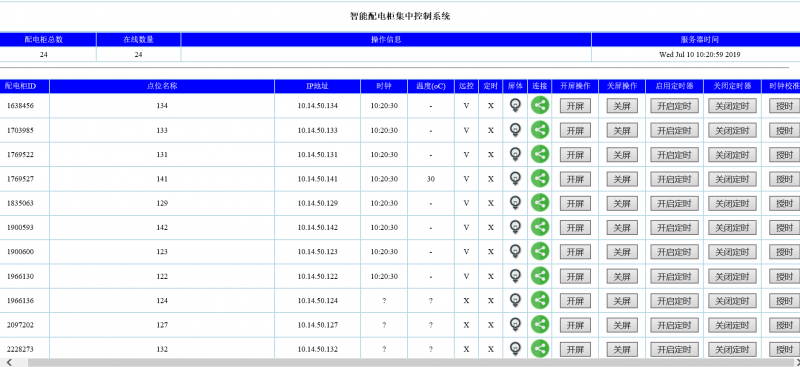Click the 点位名称 column header
The image size is (800, 367).
(162, 86)
